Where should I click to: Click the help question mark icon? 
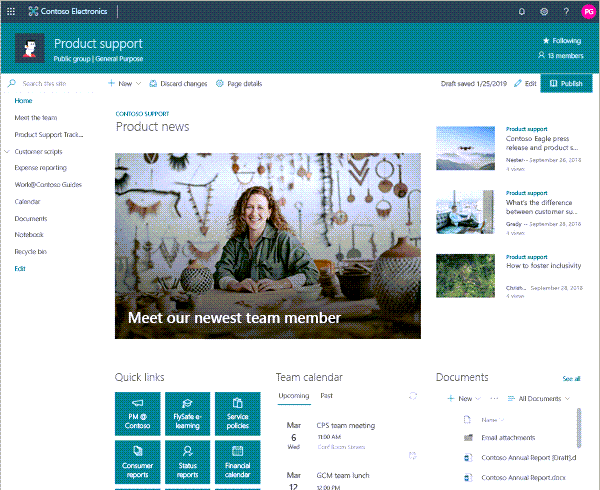point(565,12)
